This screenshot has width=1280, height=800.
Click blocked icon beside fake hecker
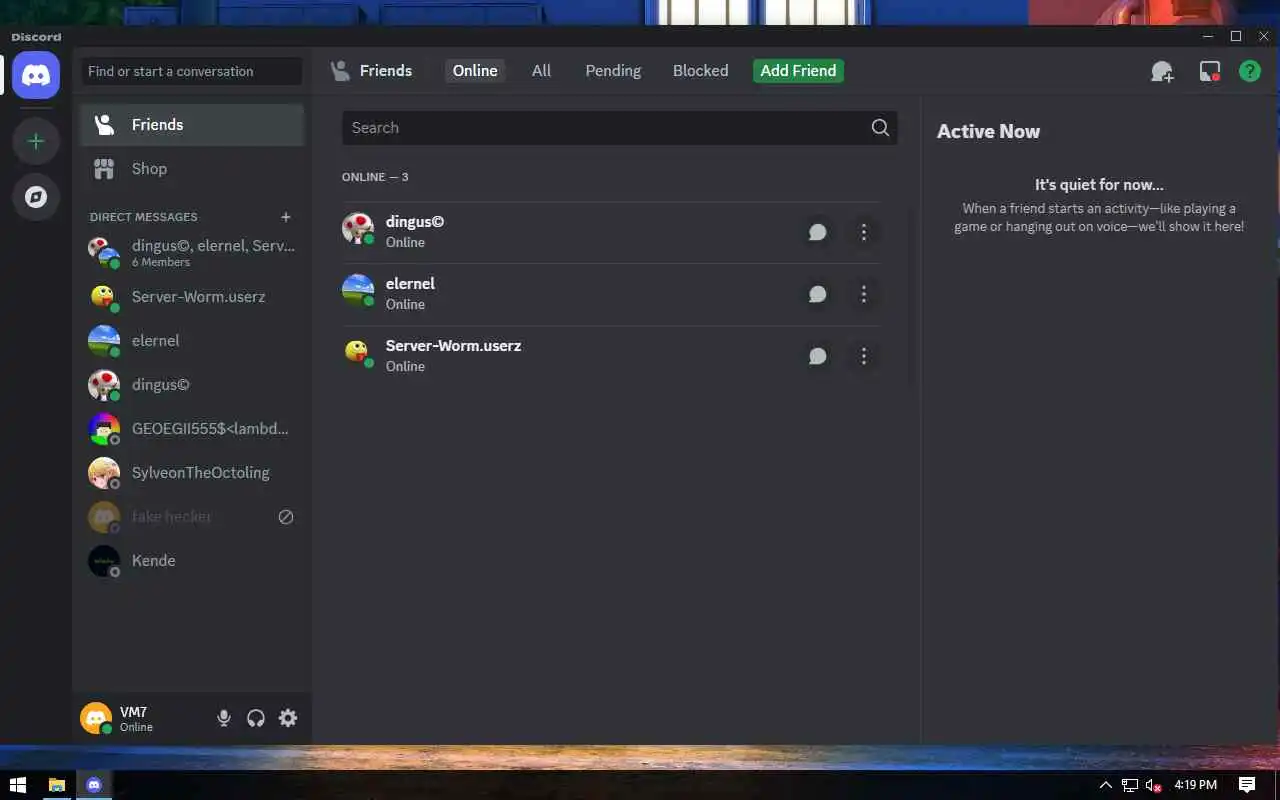pos(286,517)
